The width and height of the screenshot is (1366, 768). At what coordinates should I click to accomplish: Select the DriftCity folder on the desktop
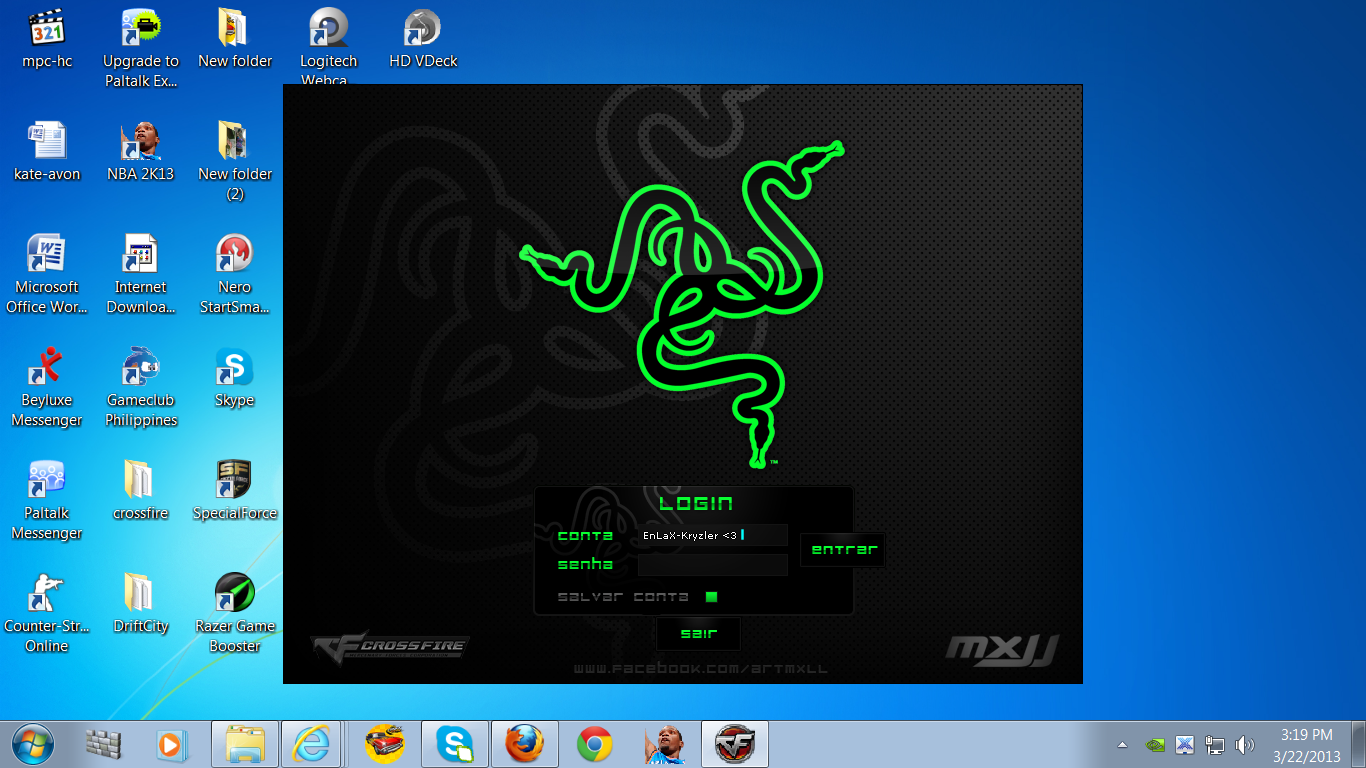pyautogui.click(x=141, y=604)
